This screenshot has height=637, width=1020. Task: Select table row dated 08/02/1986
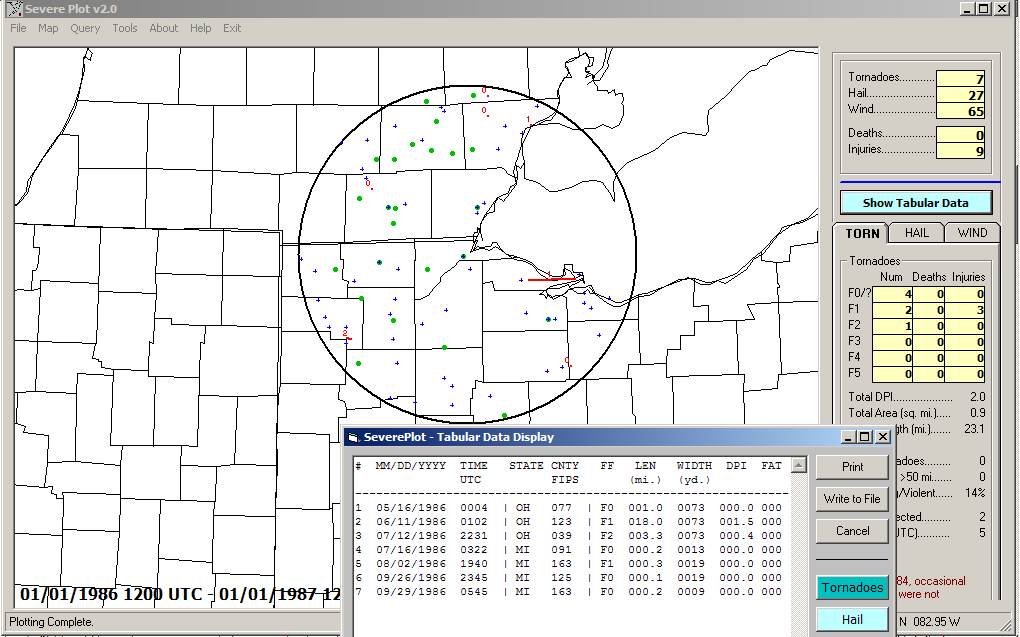pos(569,564)
